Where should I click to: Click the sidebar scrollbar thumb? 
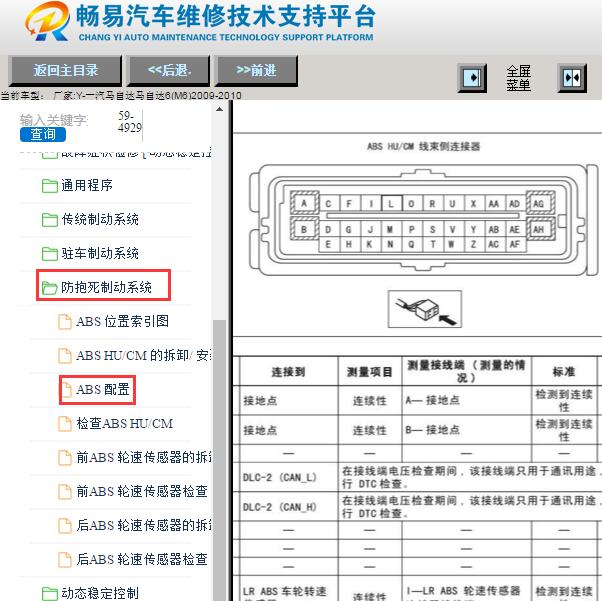click(219, 459)
